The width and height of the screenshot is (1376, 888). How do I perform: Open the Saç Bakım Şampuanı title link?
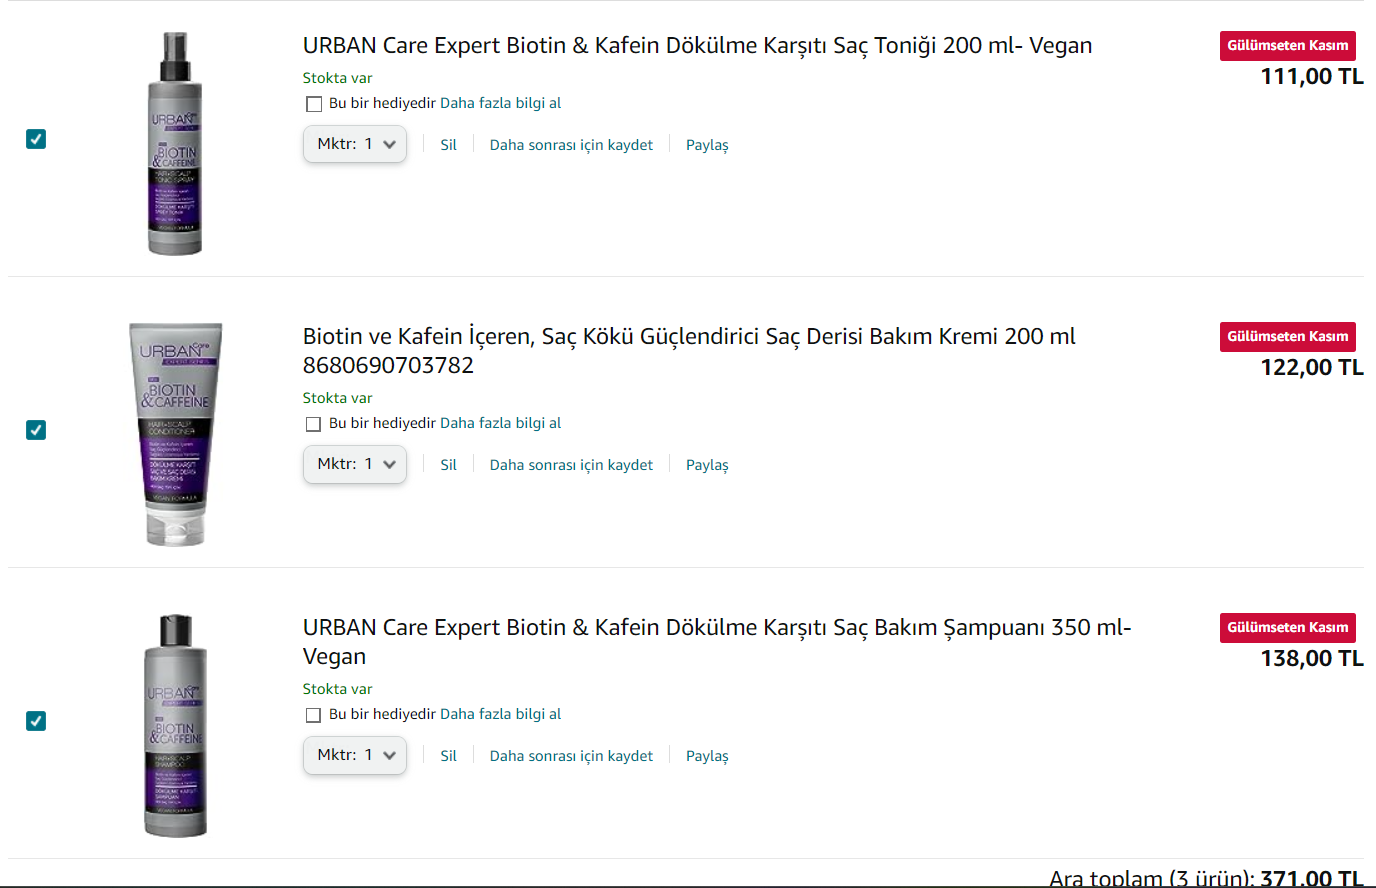[716, 628]
